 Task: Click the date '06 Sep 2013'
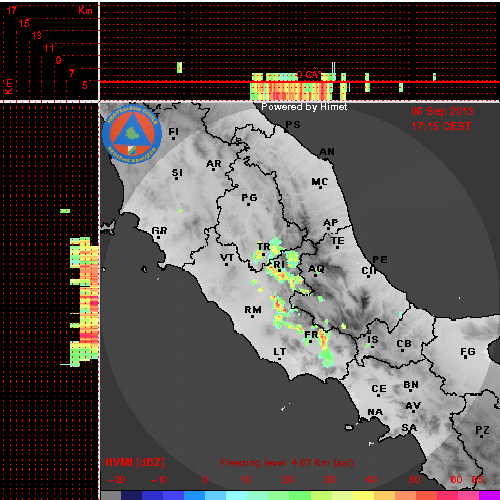(442, 111)
